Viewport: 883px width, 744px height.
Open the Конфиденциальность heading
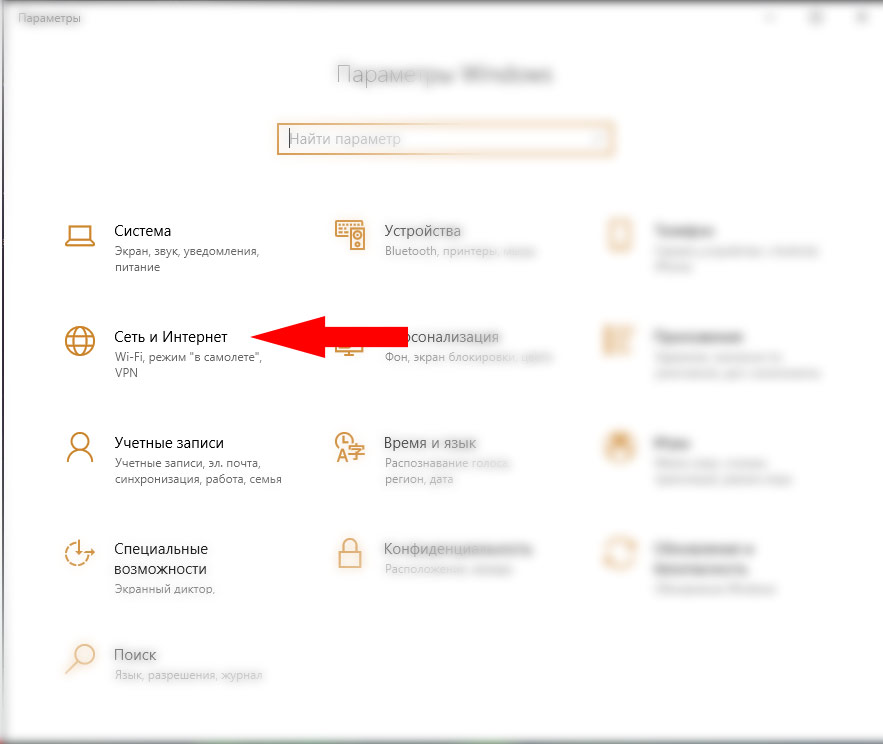(x=457, y=549)
